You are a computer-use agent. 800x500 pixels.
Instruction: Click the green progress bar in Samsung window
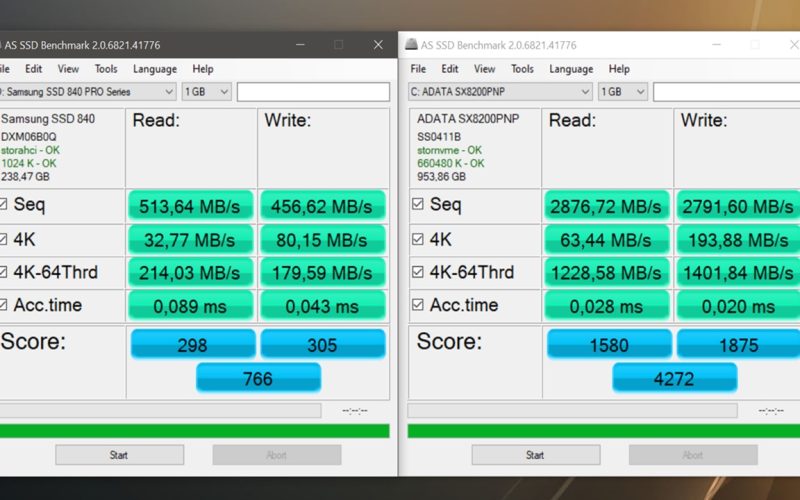click(x=194, y=431)
